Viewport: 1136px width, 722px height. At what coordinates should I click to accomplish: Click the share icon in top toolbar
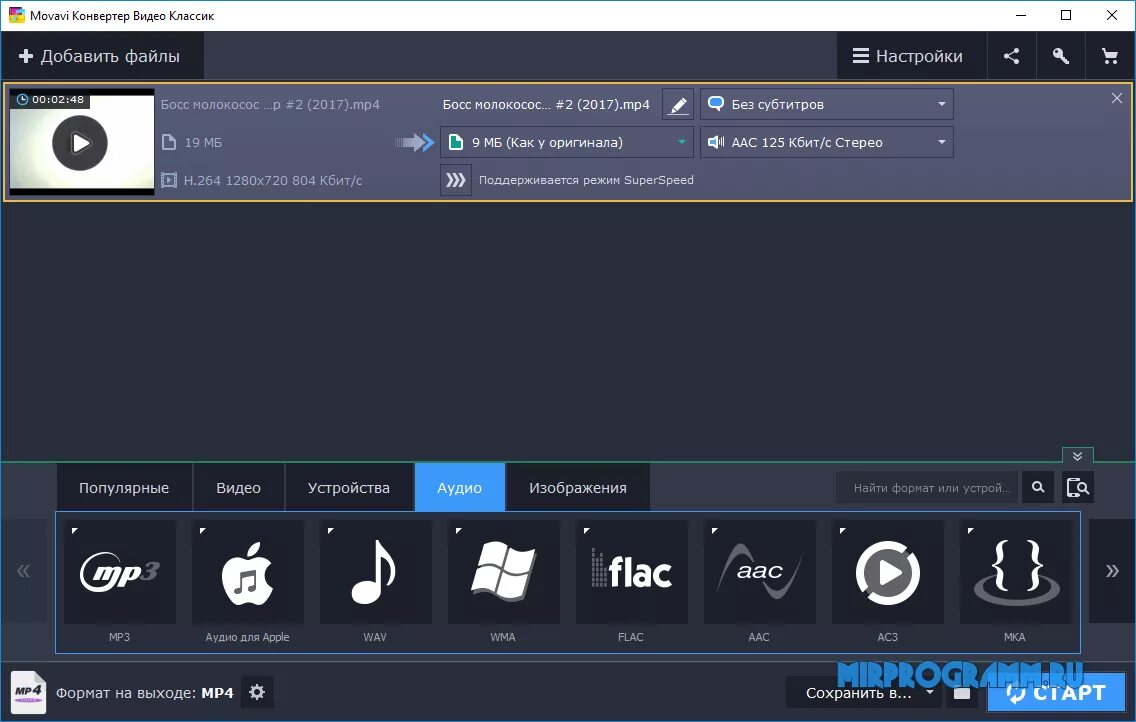(x=1011, y=56)
